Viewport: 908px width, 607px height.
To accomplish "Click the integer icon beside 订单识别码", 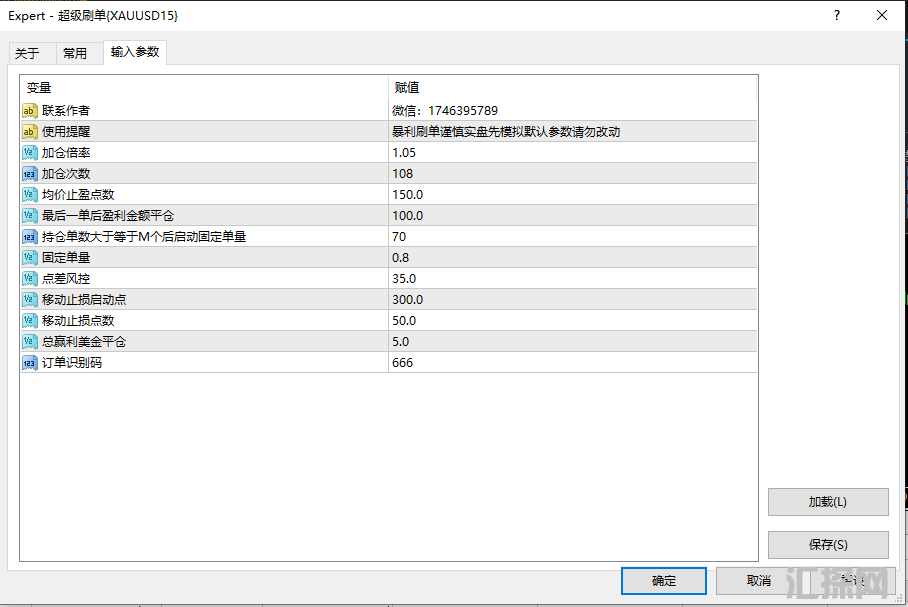I will 30,363.
